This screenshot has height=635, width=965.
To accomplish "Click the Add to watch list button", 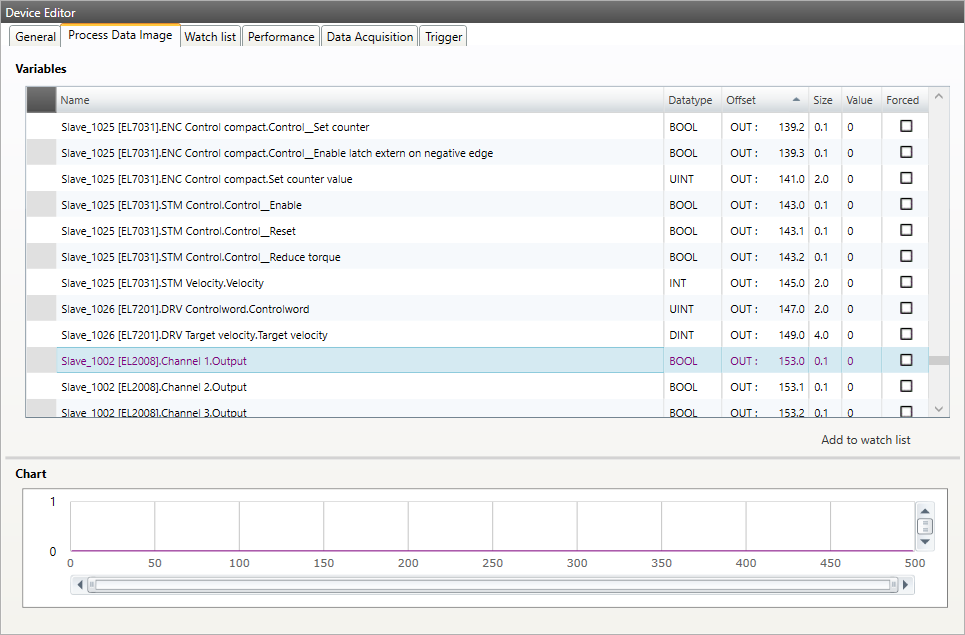I will click(865, 440).
